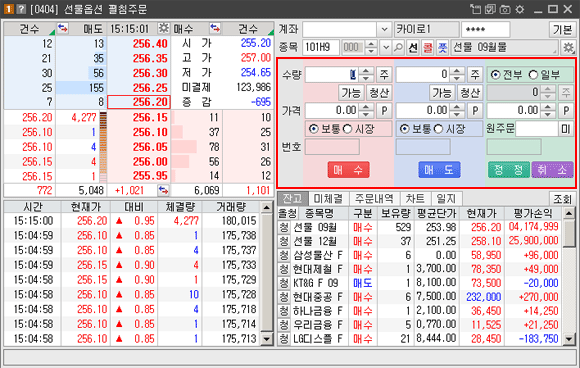This screenshot has height=368, width=580.
Task: Click the detach window icon in the title bar
Action: (x=475, y=9)
